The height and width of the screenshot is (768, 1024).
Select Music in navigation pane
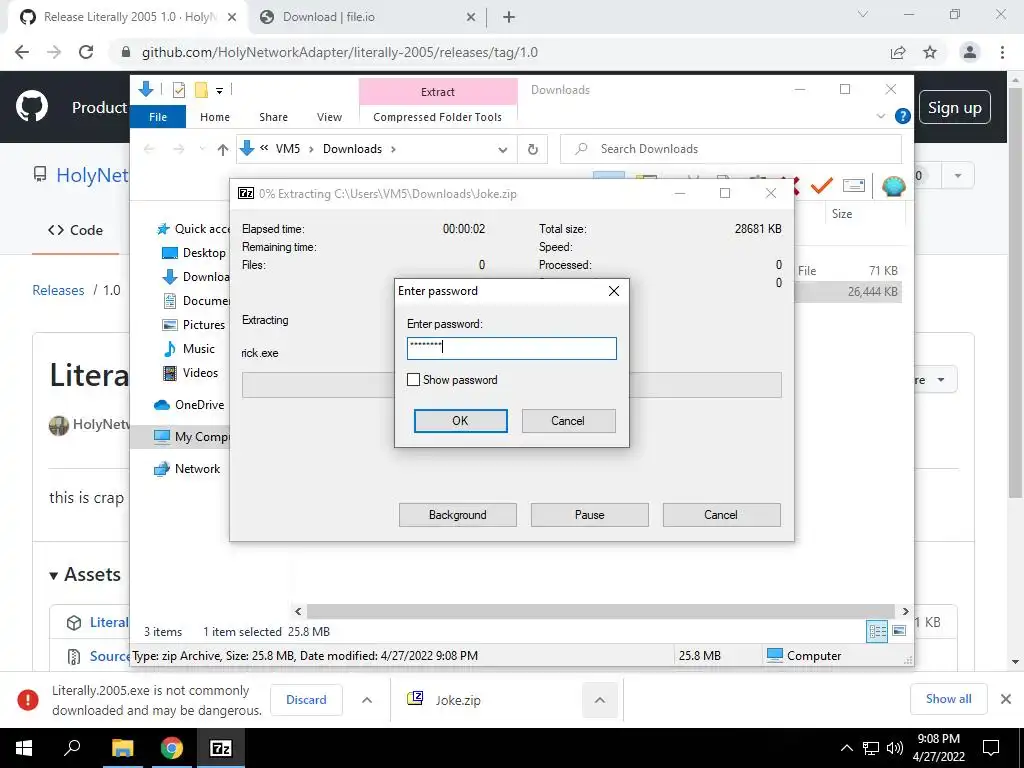[x=188, y=349]
